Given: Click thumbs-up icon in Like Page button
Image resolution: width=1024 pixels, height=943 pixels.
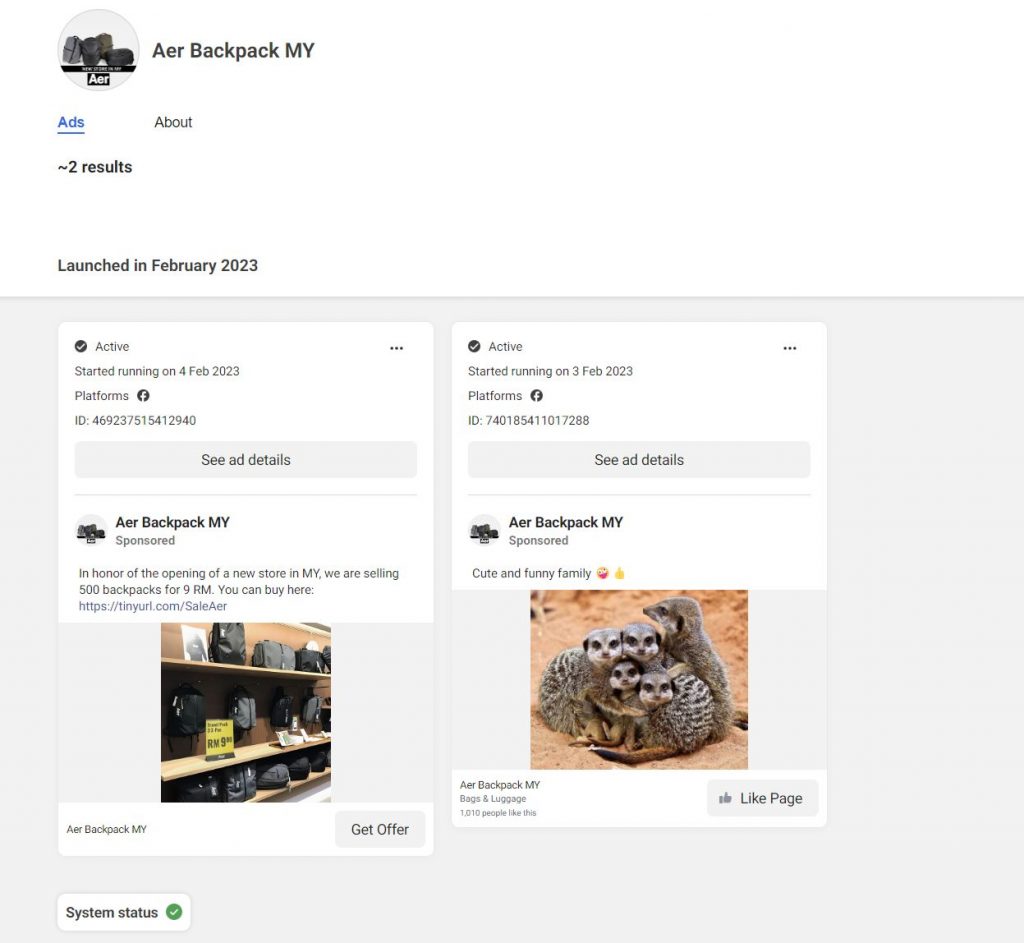Looking at the screenshot, I should point(725,798).
